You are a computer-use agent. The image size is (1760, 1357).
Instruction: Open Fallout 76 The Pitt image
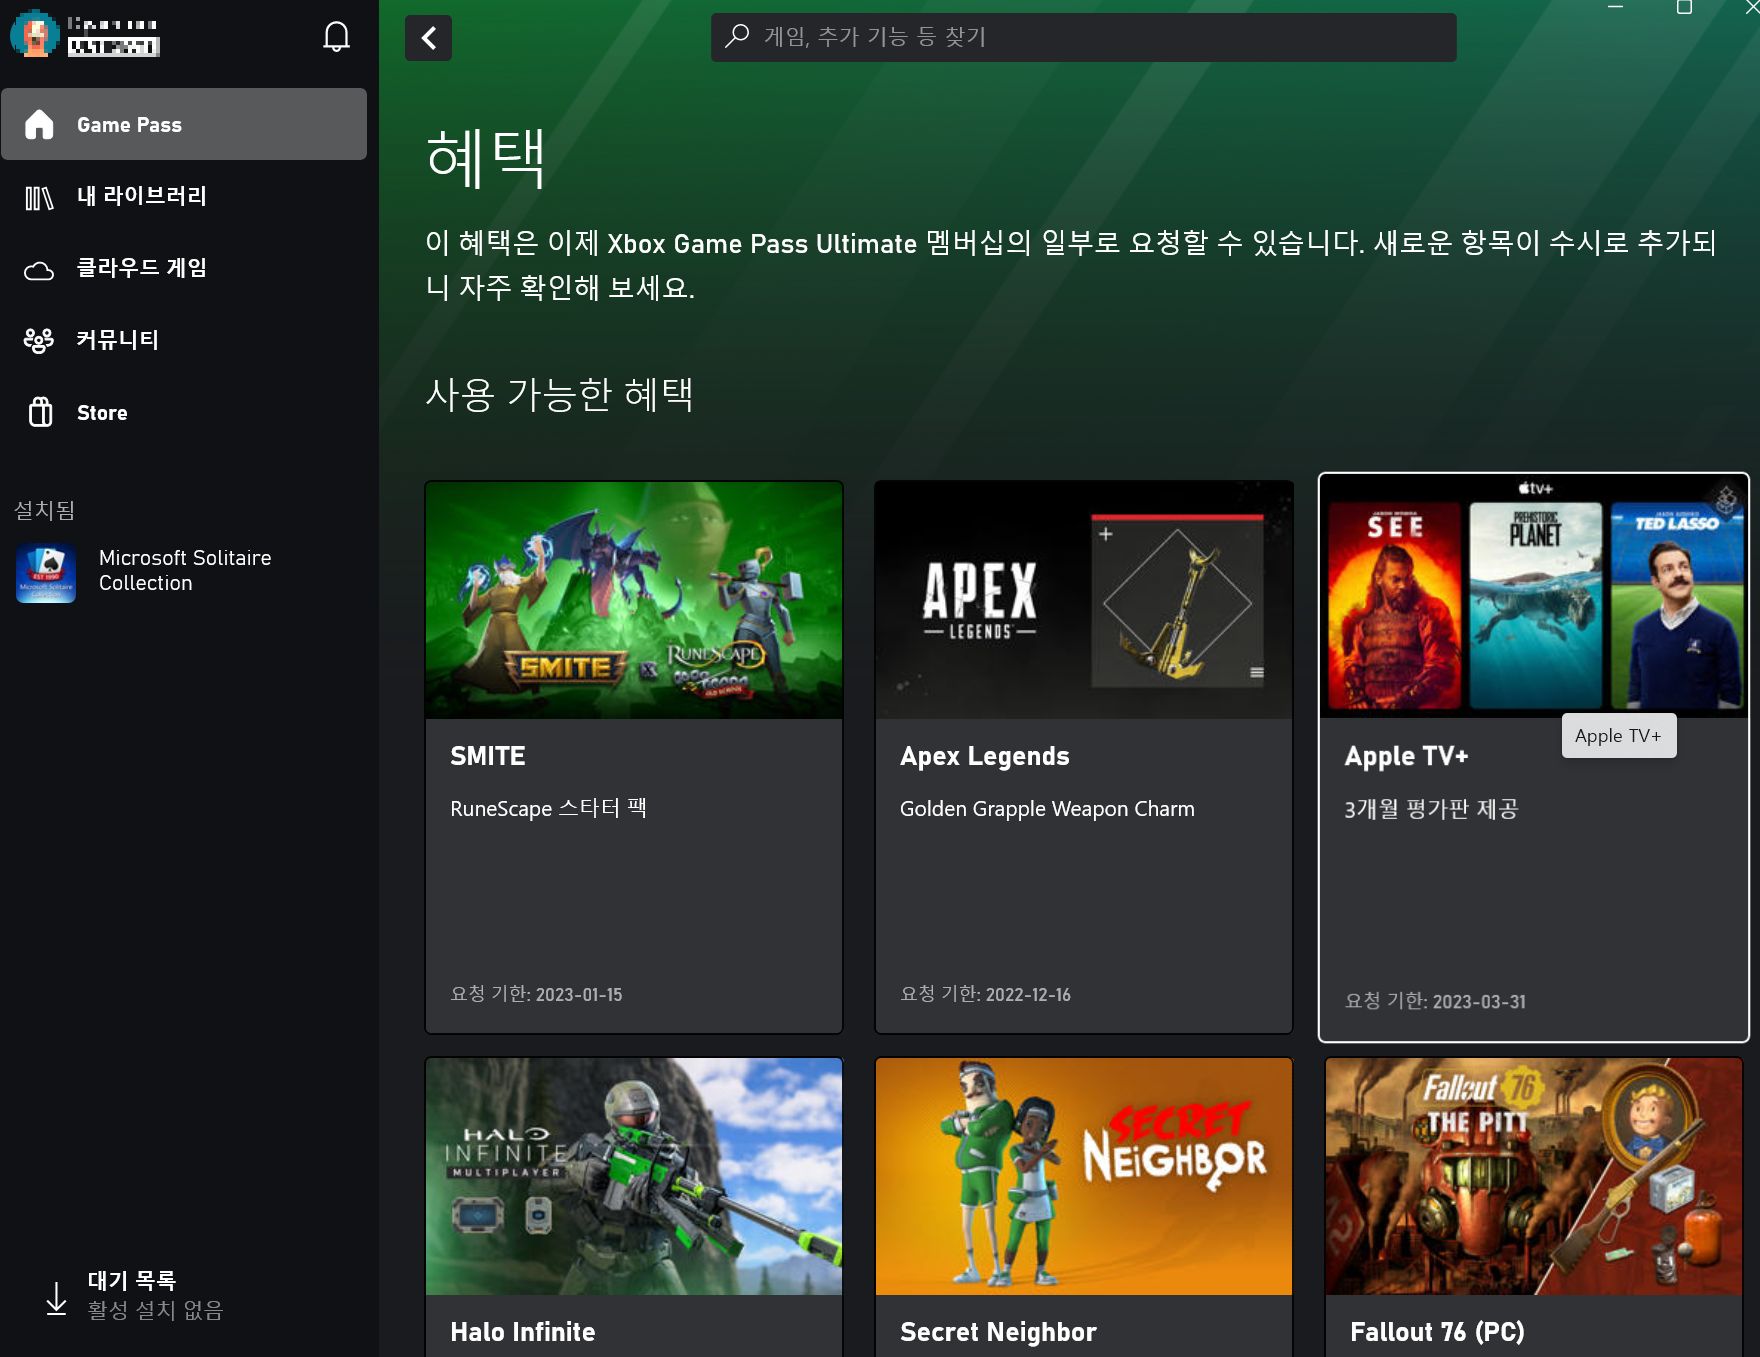point(1534,1177)
